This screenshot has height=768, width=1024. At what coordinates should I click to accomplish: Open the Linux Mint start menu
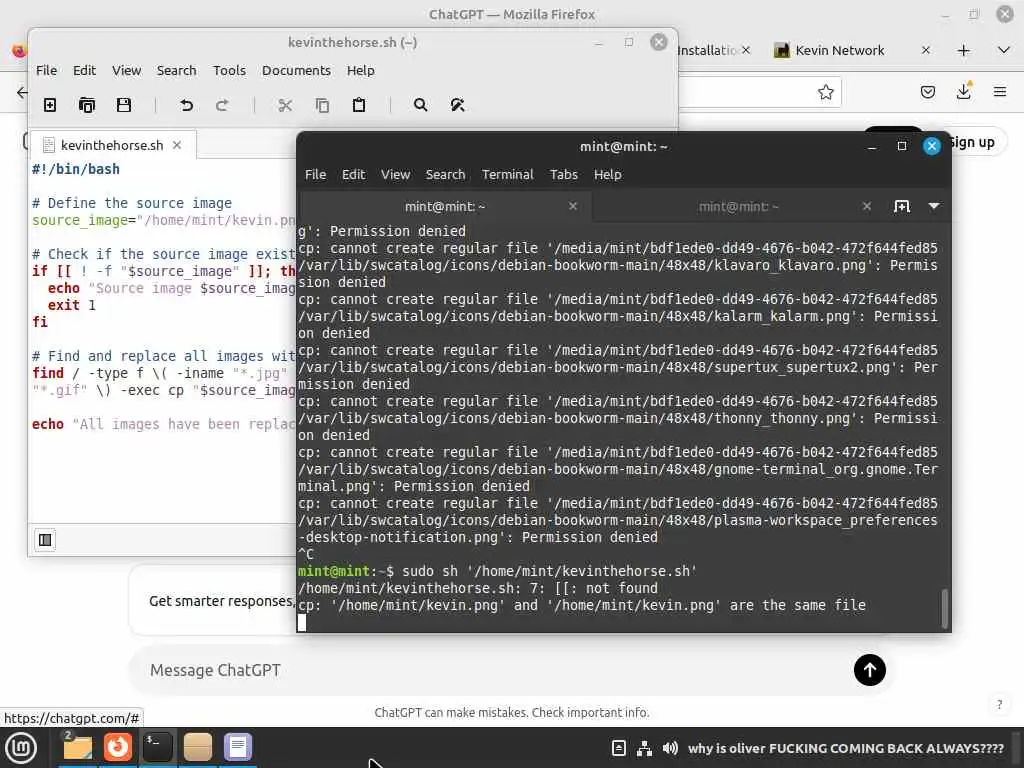point(21,748)
